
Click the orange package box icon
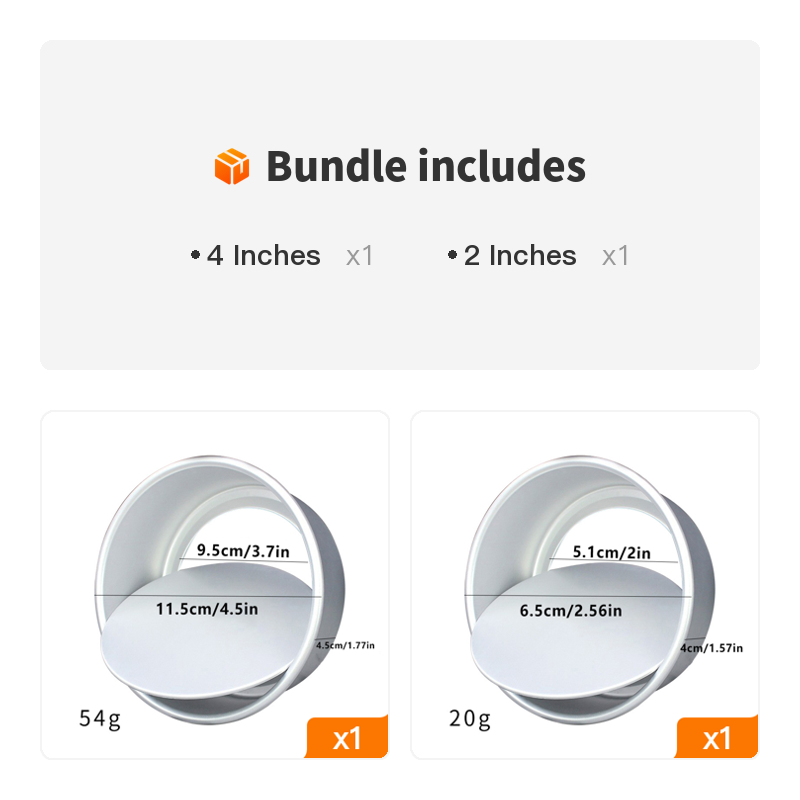[232, 166]
